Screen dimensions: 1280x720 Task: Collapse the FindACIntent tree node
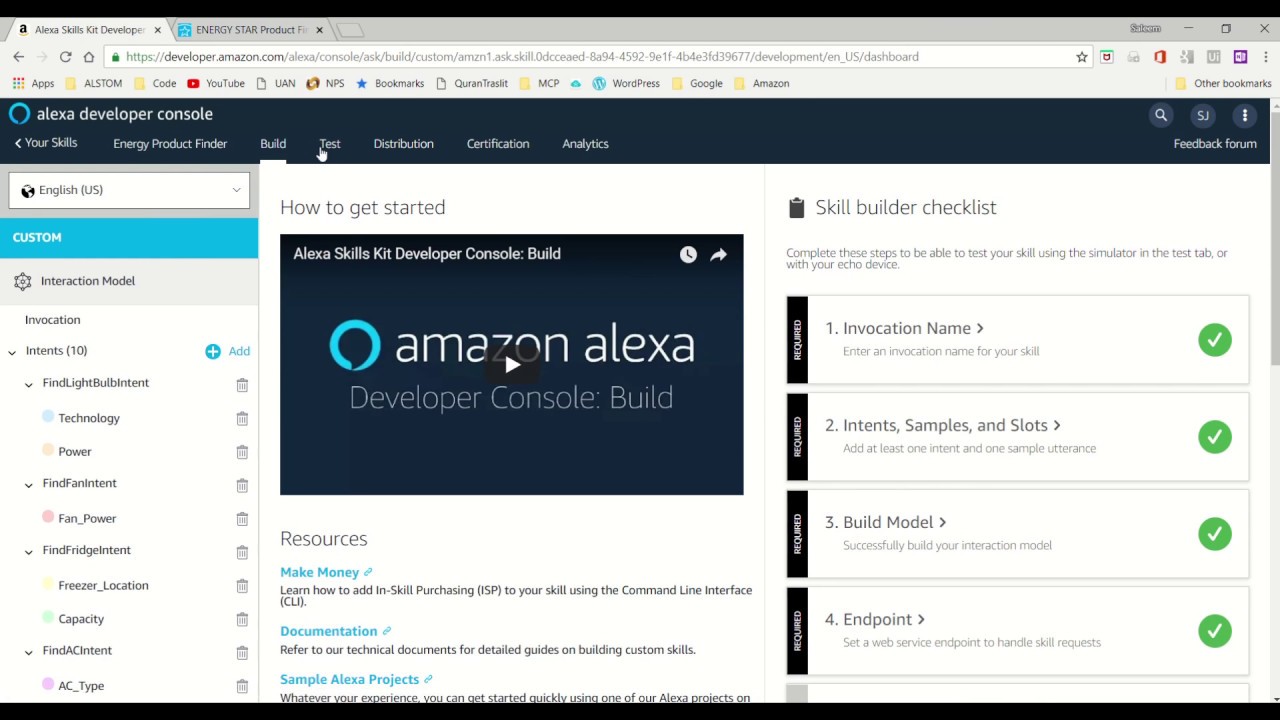coord(28,652)
